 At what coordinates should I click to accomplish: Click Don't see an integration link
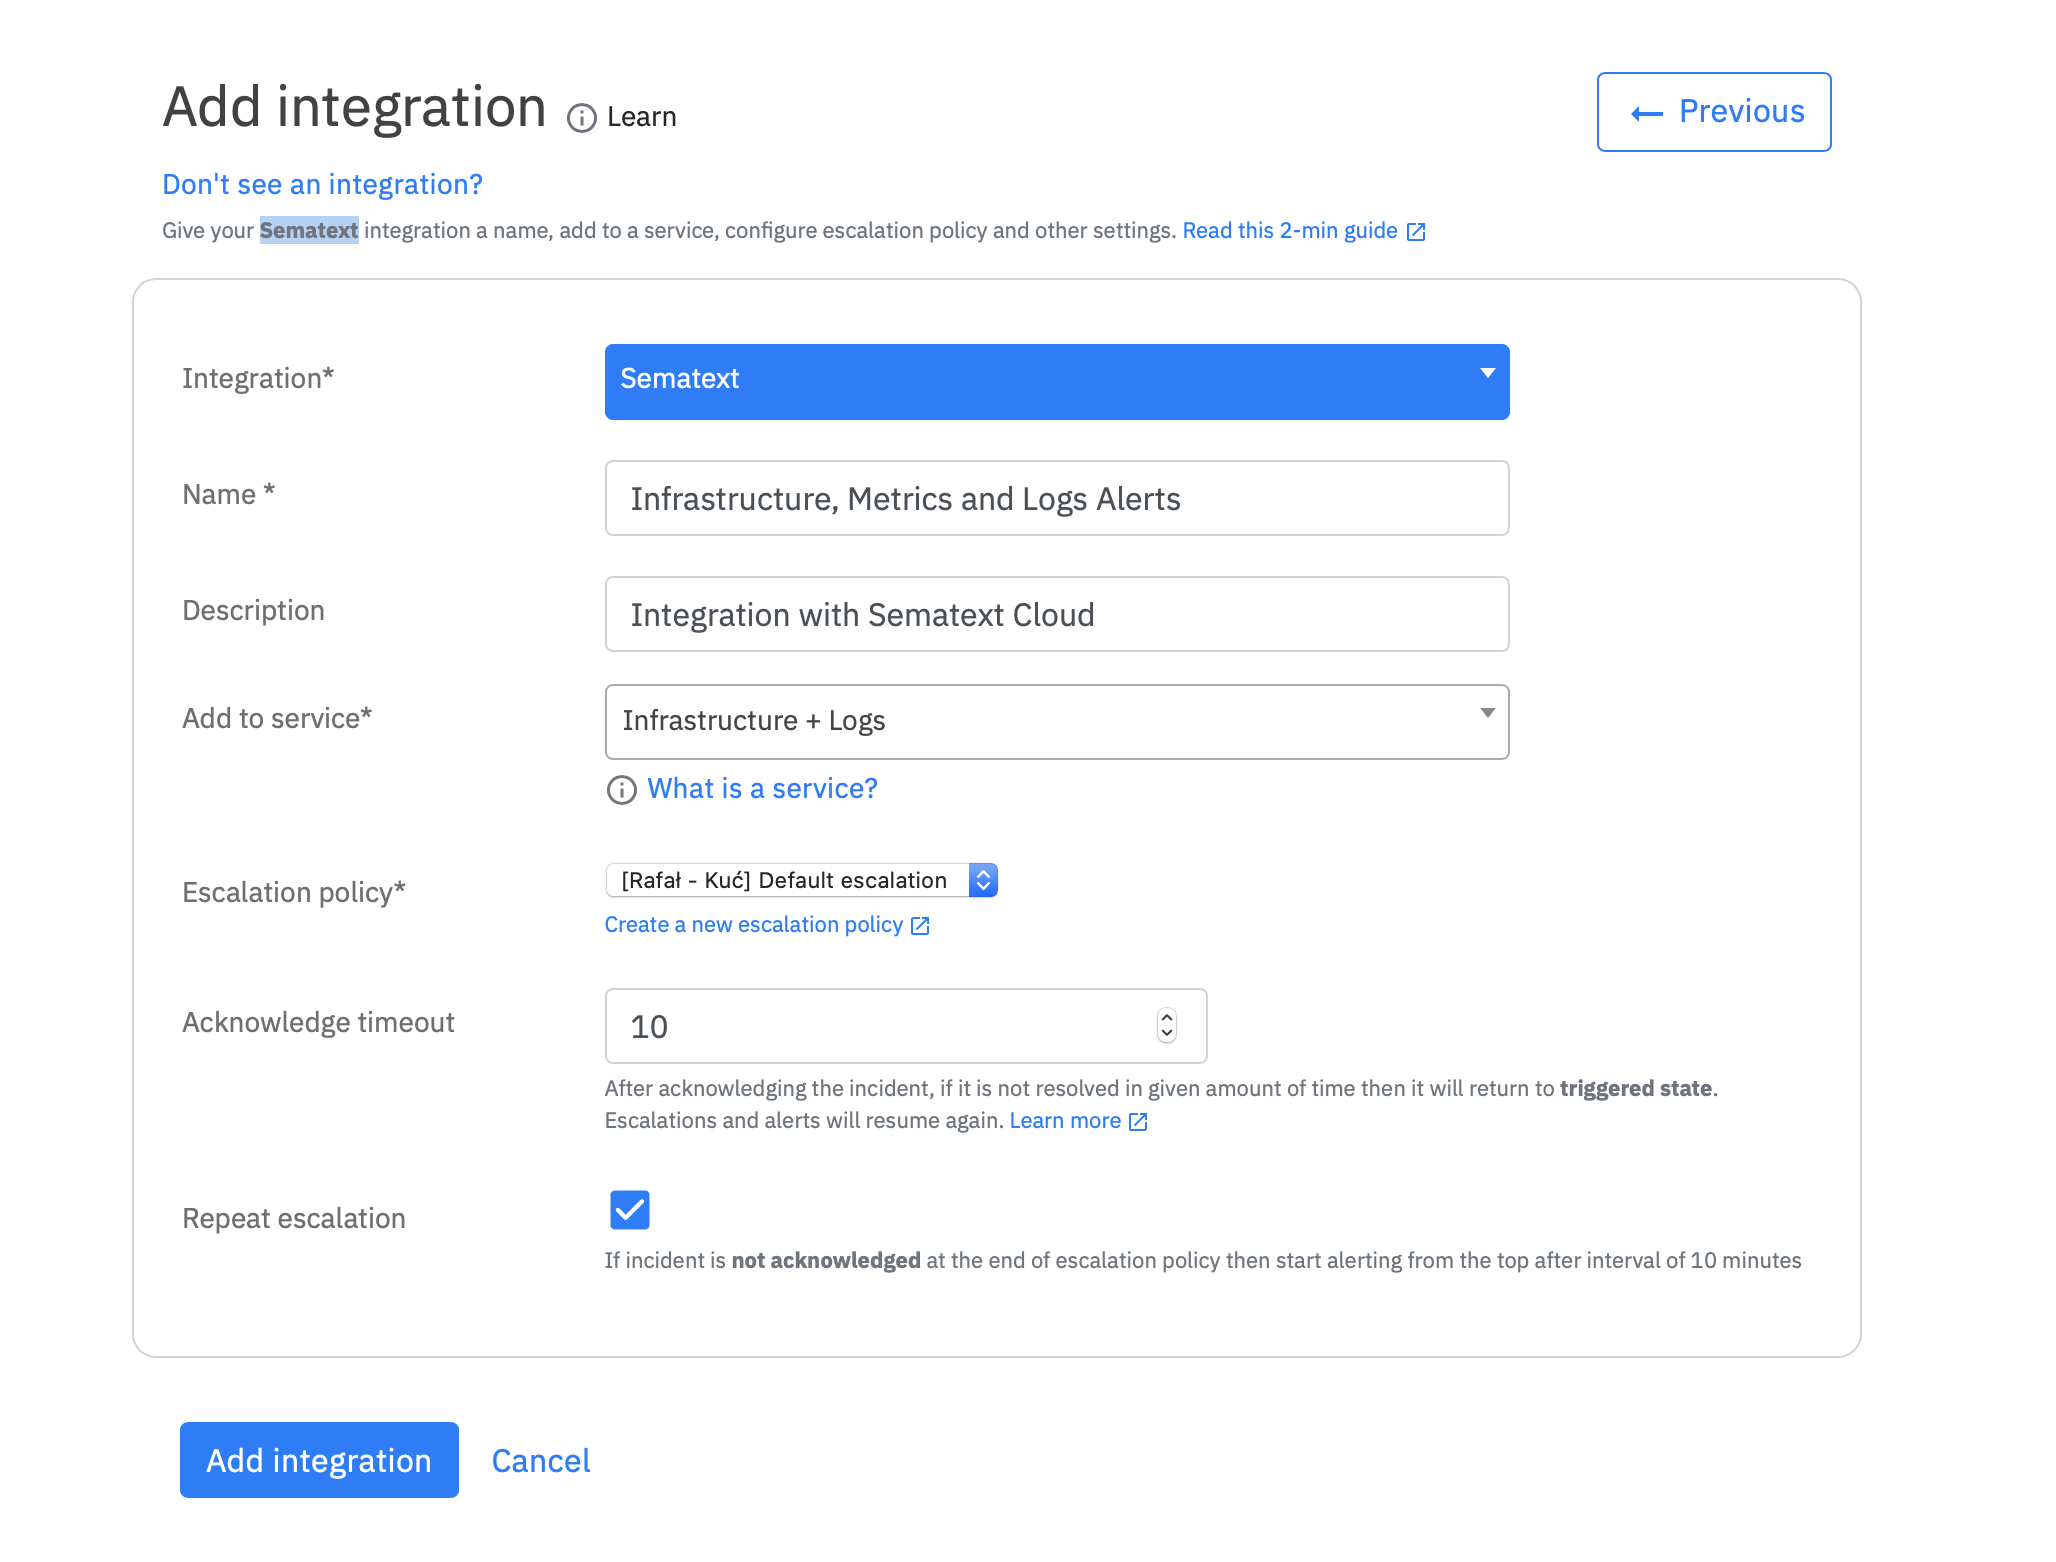point(322,184)
